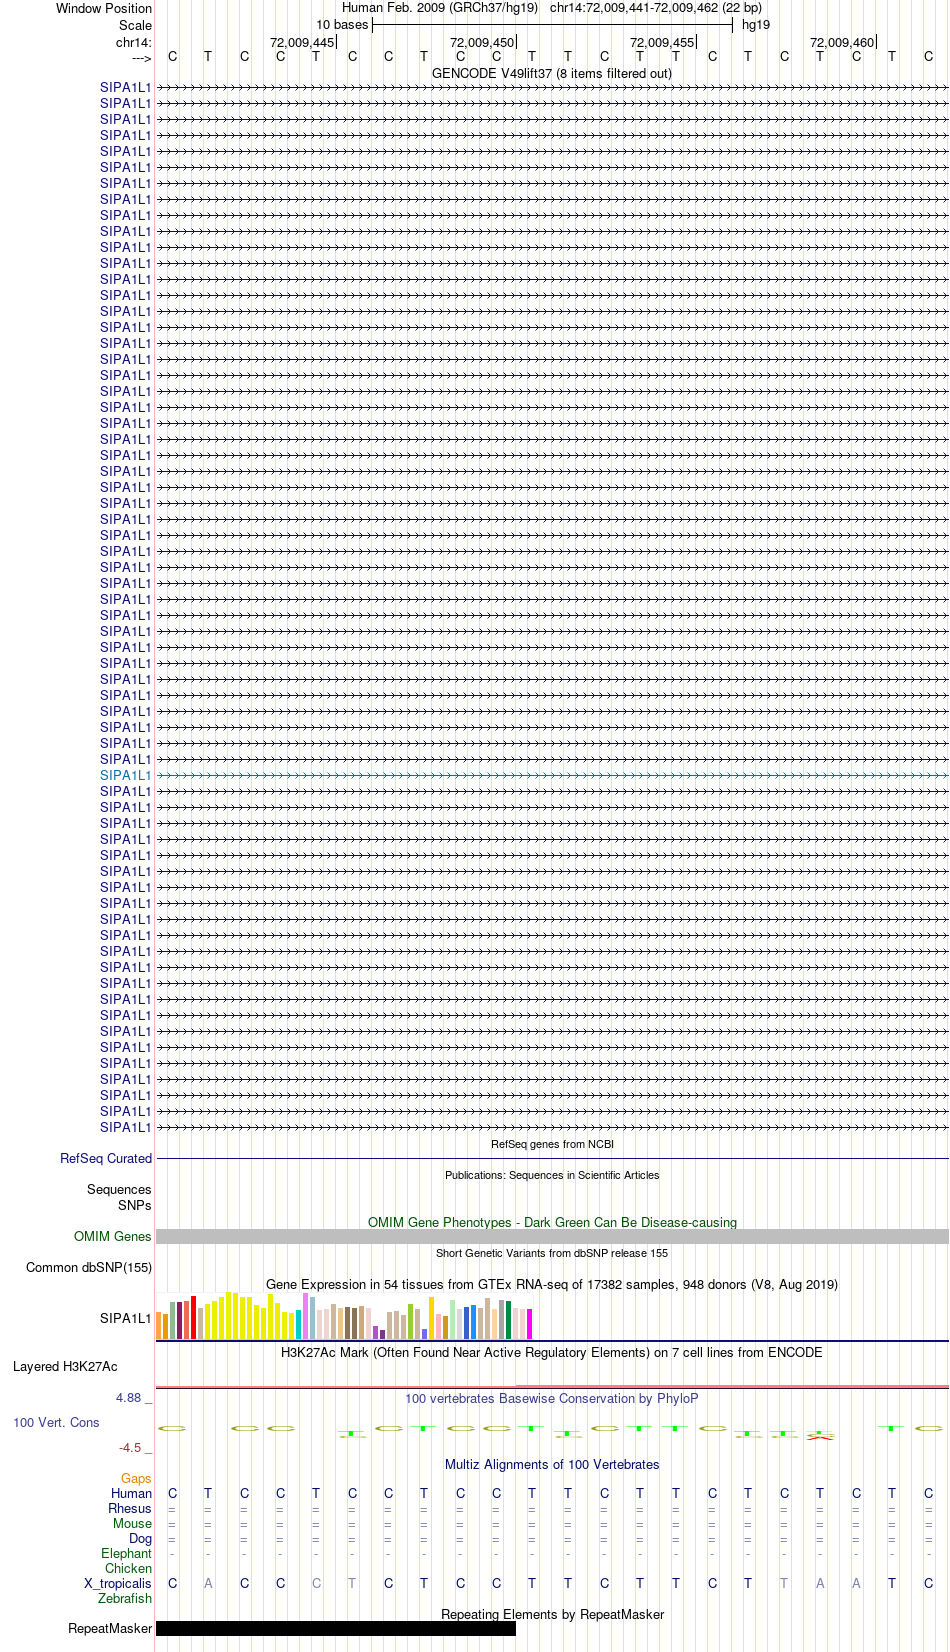Select the Dog alignment row label

point(140,1538)
